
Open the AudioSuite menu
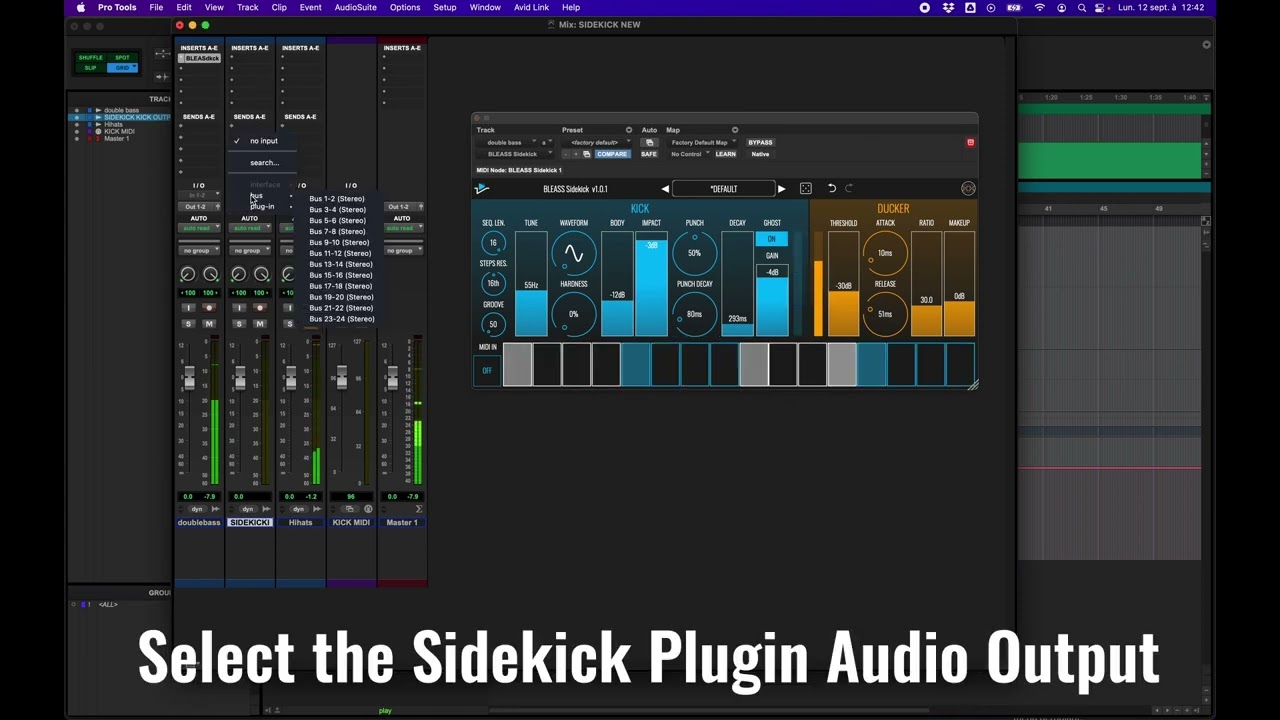pos(355,7)
